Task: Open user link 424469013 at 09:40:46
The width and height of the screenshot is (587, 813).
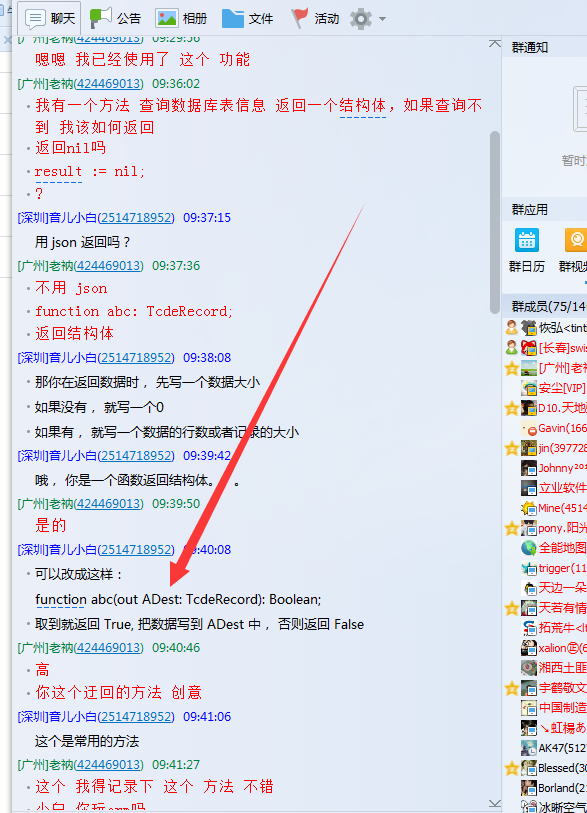Action: coord(108,648)
